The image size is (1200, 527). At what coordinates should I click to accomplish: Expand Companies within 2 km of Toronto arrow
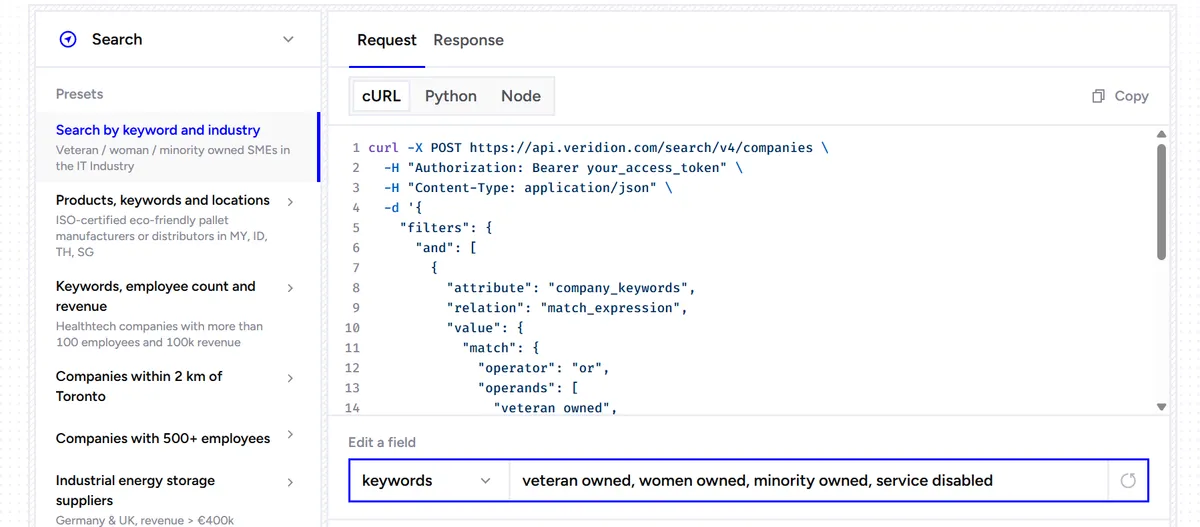290,378
